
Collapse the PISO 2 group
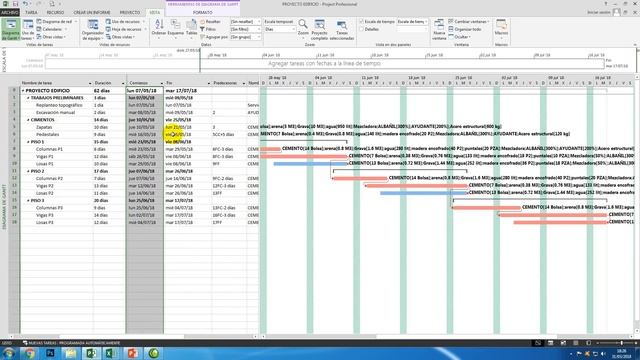pyautogui.click(x=28, y=171)
